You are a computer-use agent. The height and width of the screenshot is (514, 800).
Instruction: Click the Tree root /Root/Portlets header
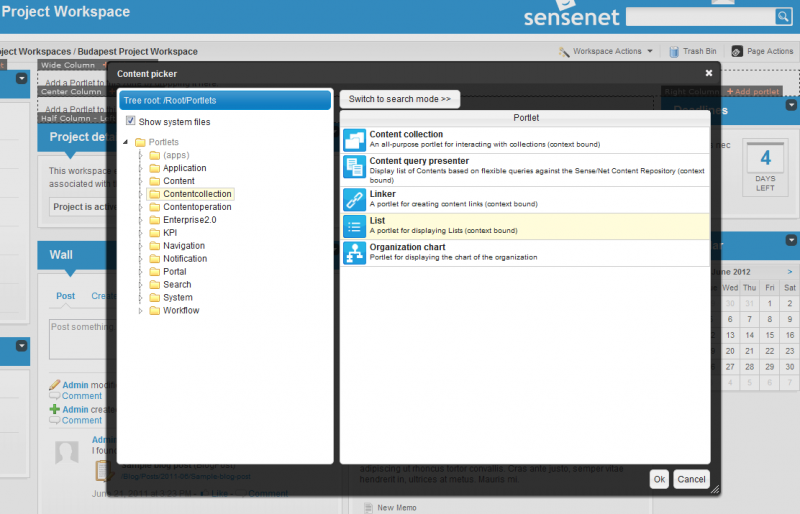[225, 101]
